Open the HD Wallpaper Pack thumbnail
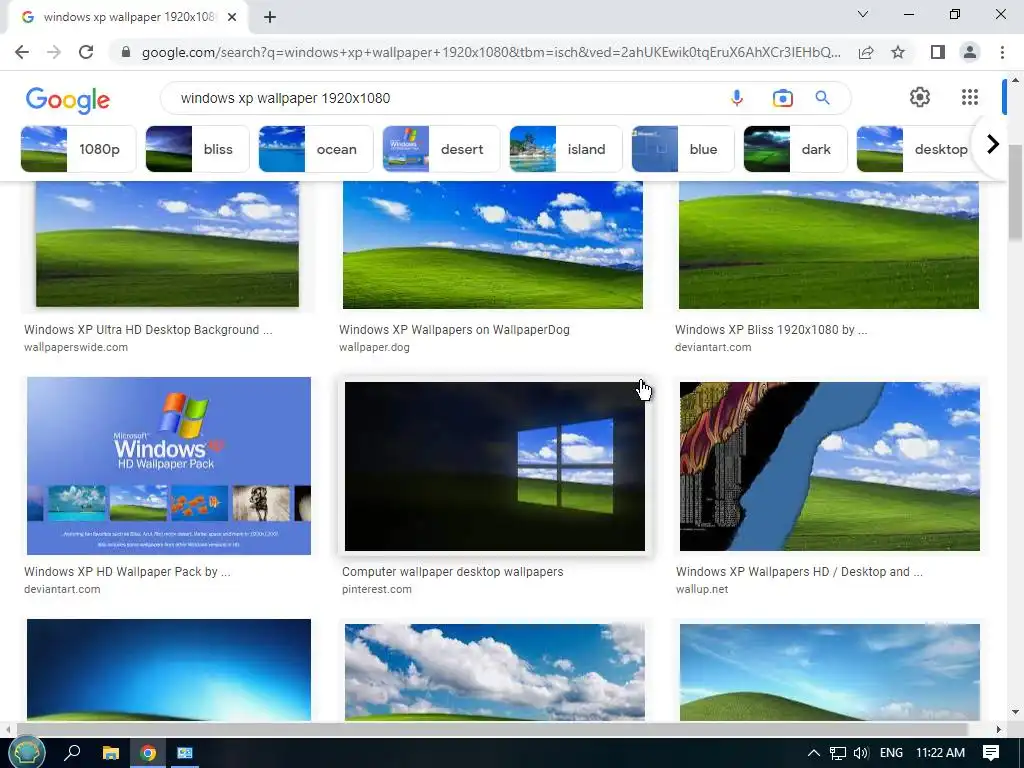 click(x=169, y=466)
